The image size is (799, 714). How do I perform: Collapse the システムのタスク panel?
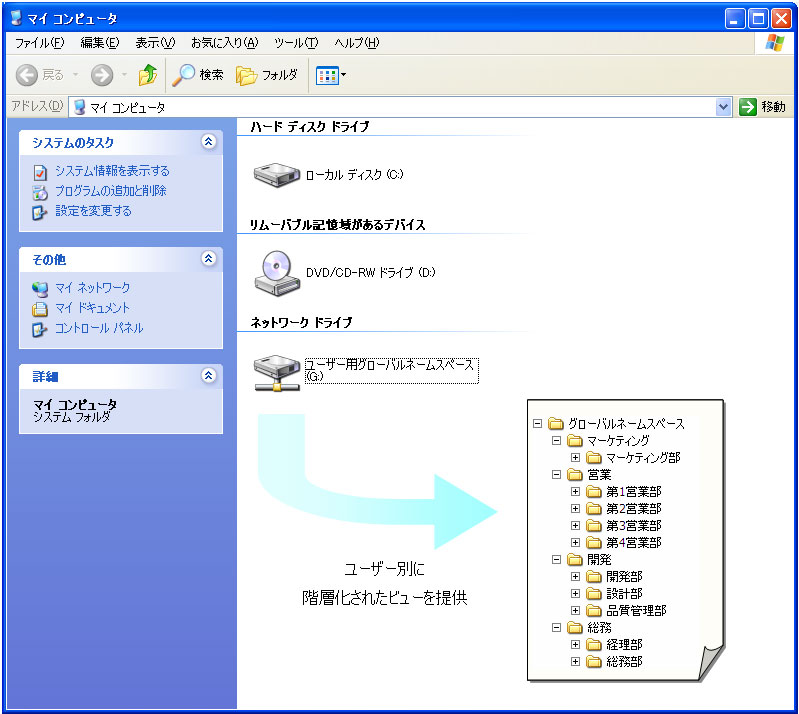[x=208, y=142]
